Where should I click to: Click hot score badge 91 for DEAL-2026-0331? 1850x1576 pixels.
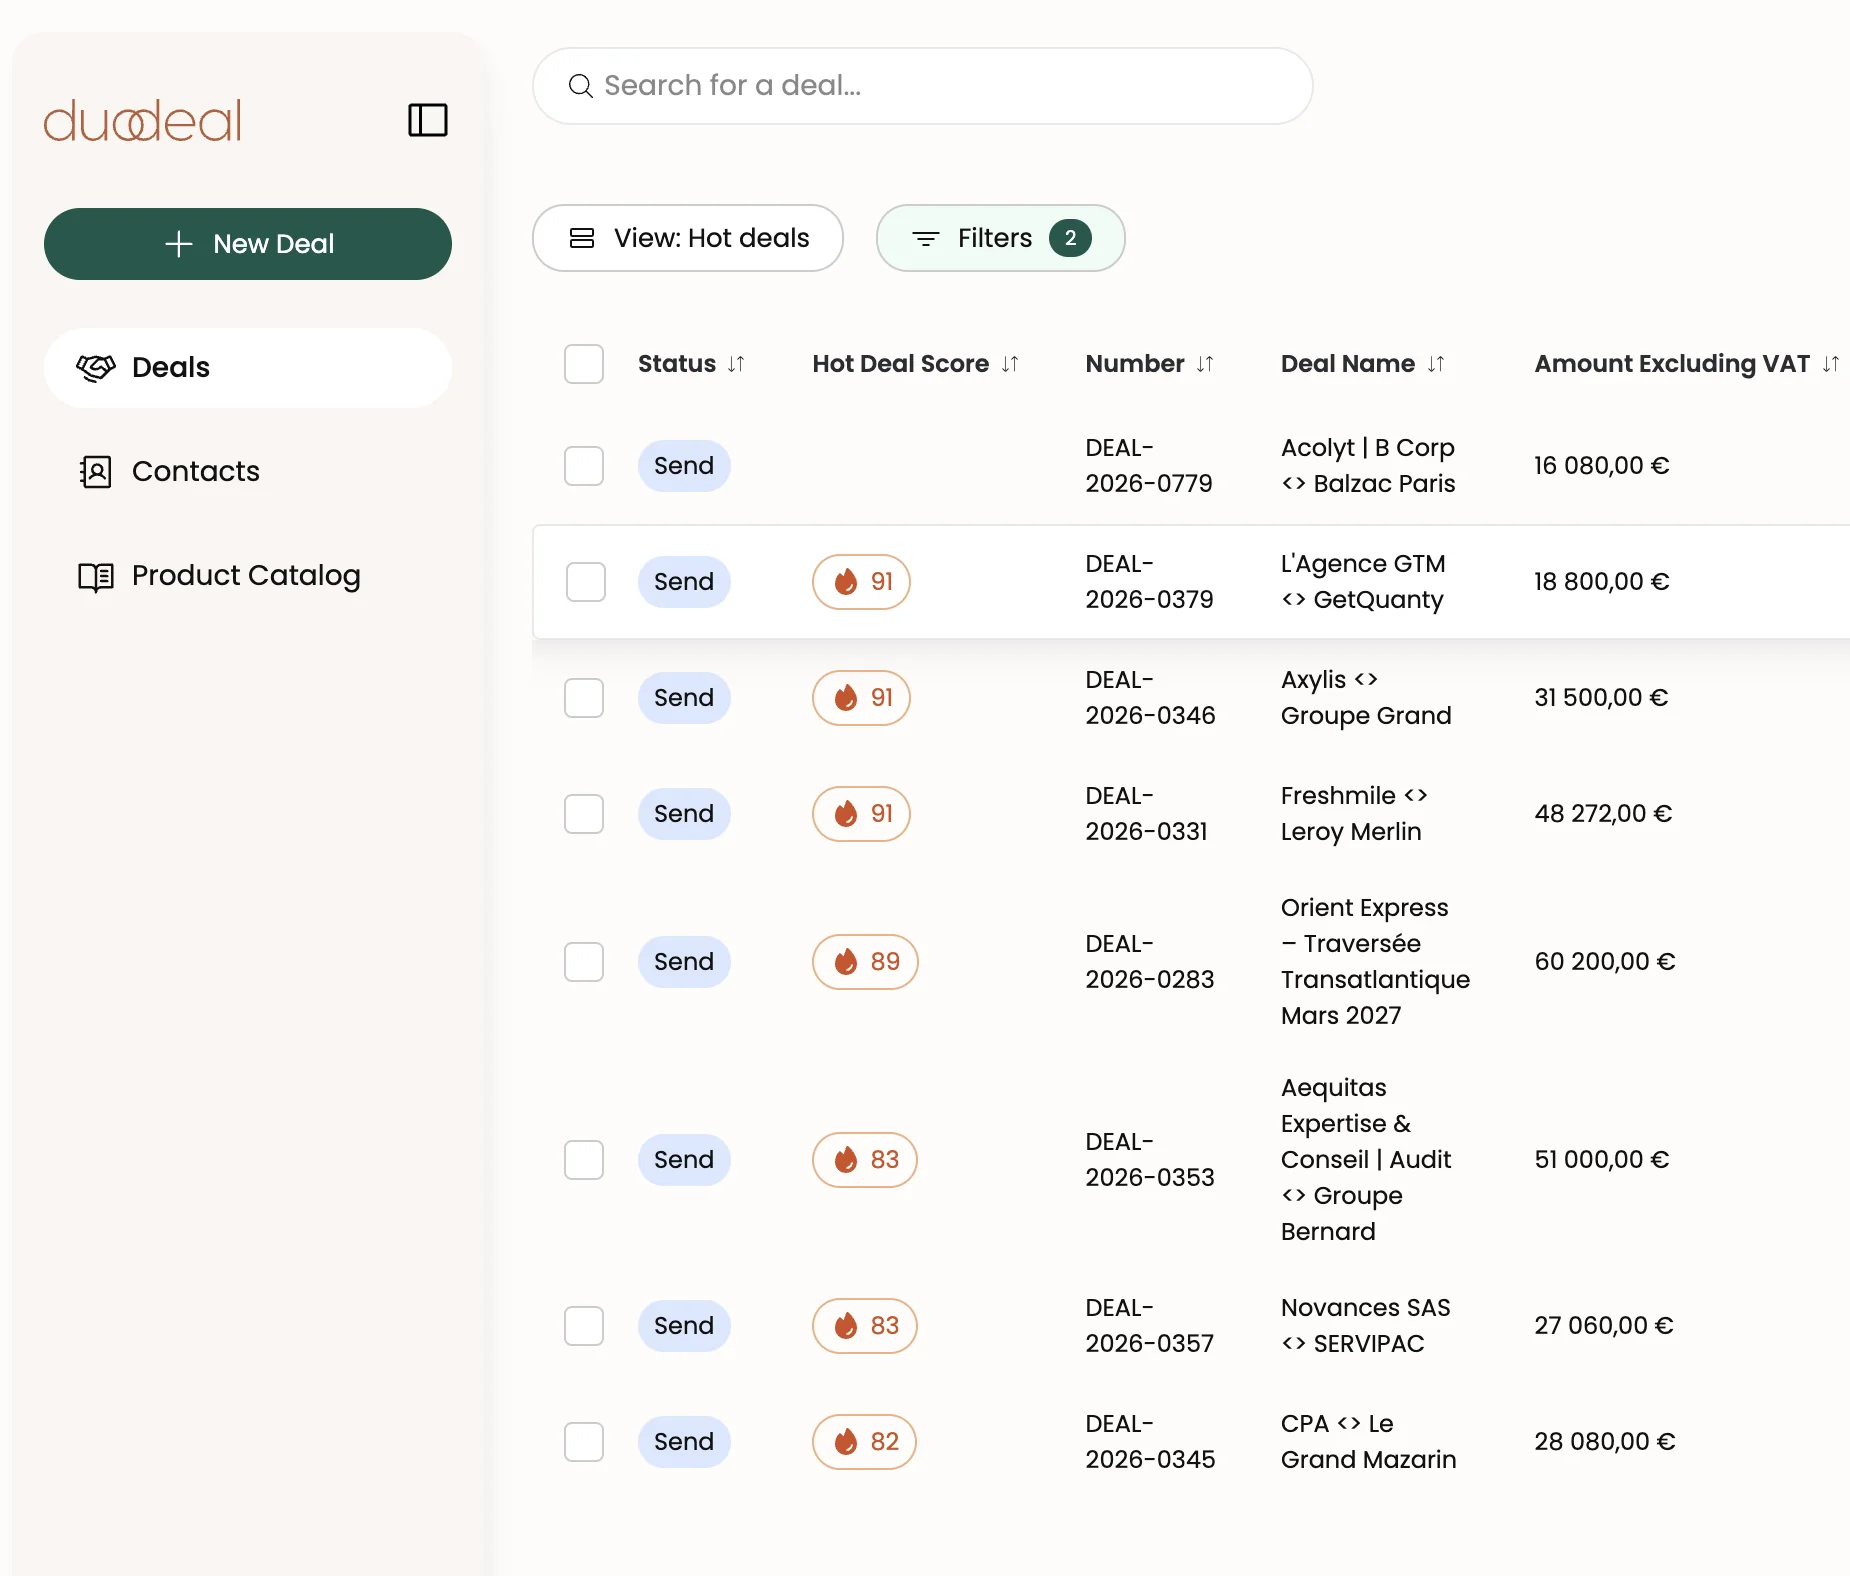pos(861,814)
